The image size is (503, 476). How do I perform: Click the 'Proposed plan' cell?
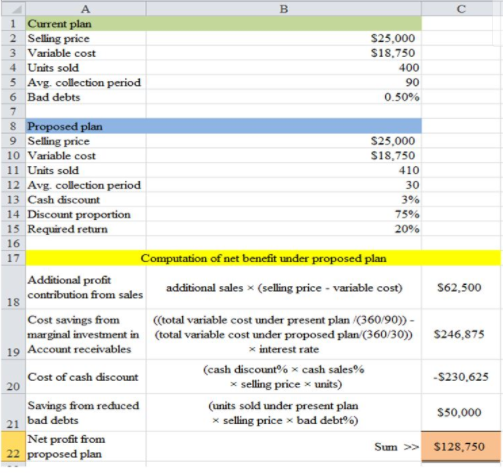(x=86, y=126)
